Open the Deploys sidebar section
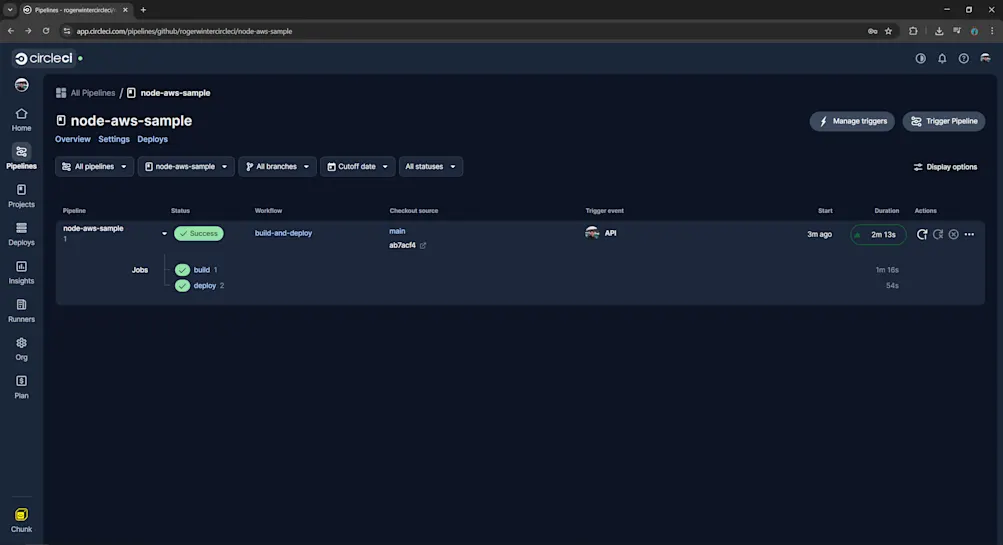Screen dimensions: 1003x545 click(x=21, y=234)
